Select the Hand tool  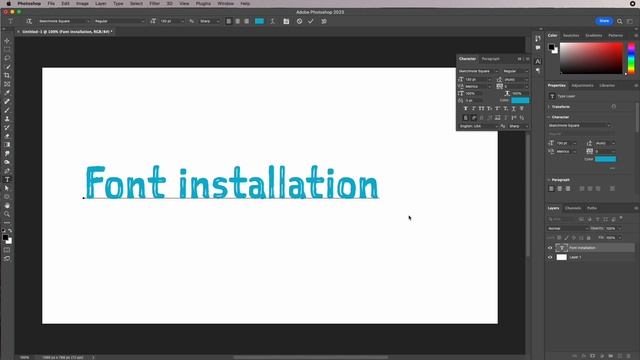coord(7,205)
